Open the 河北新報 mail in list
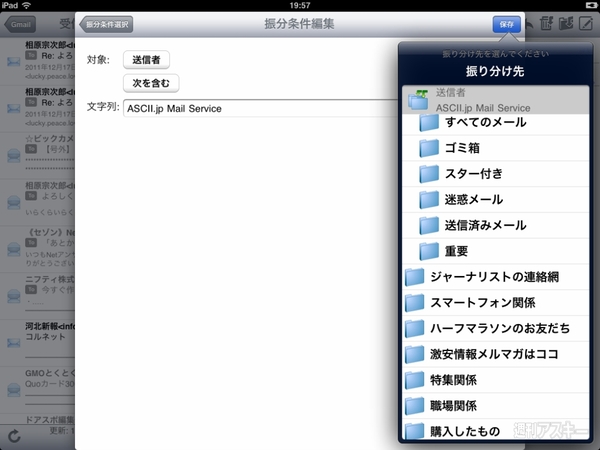The width and height of the screenshot is (600, 450). (x=38, y=342)
